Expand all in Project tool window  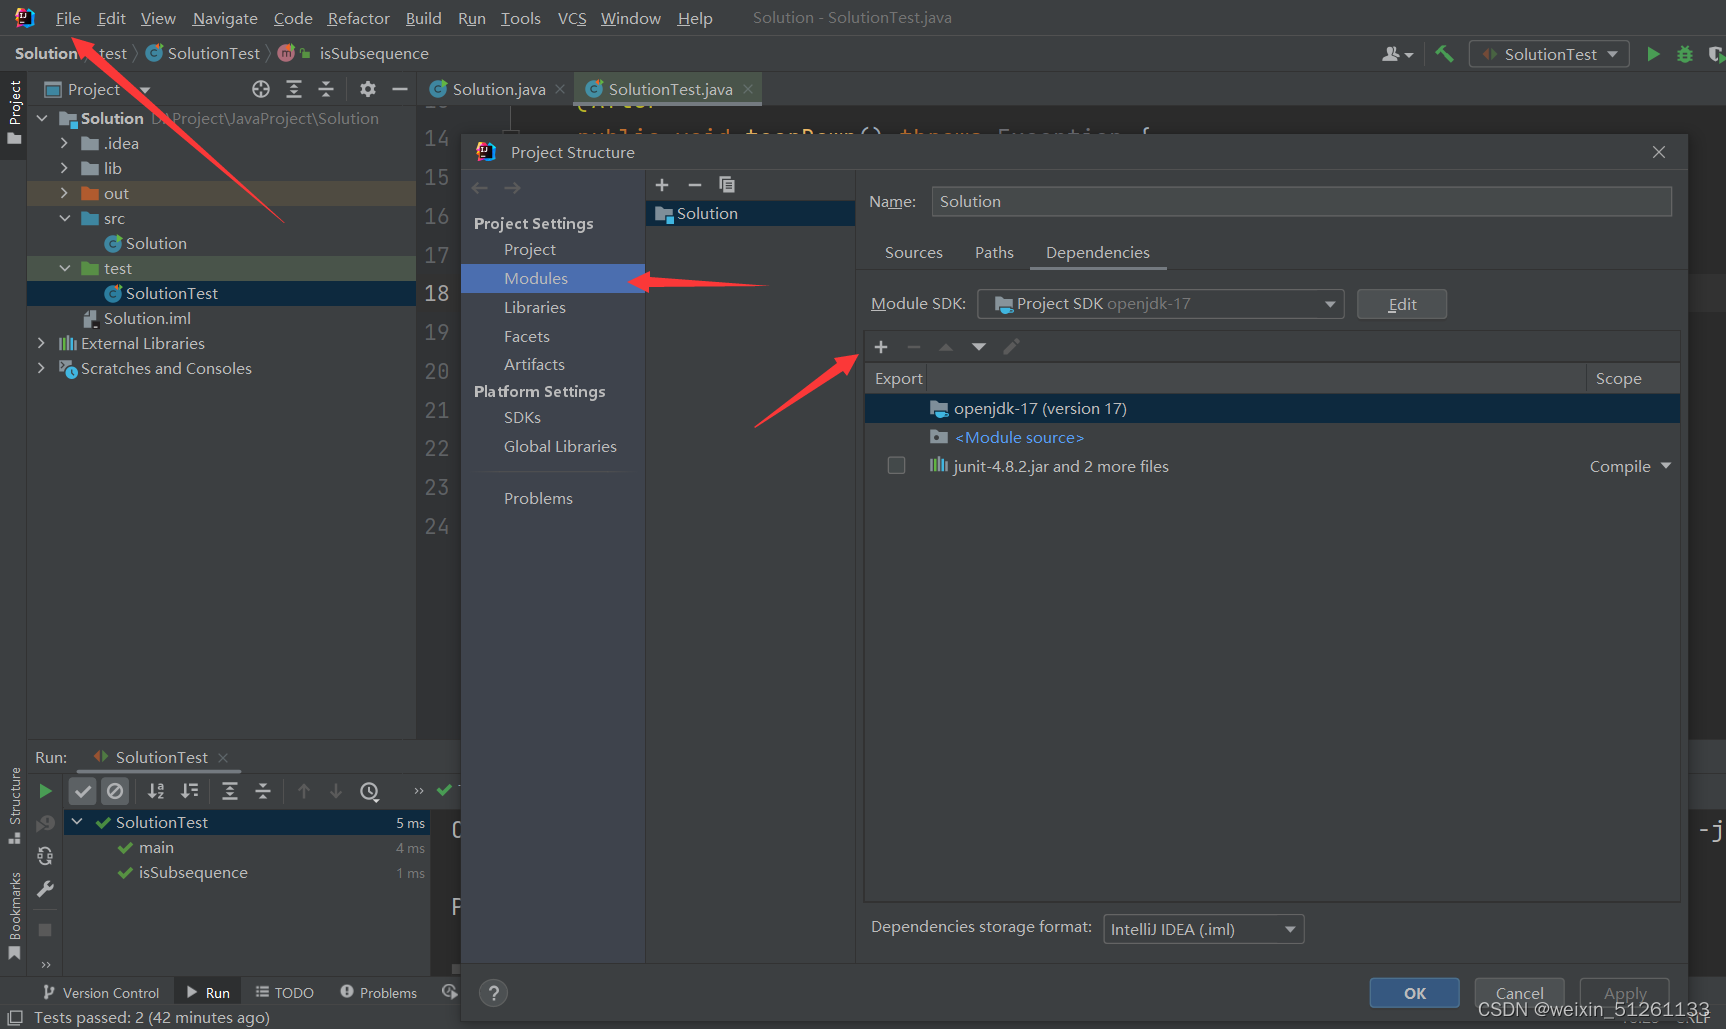tap(294, 89)
